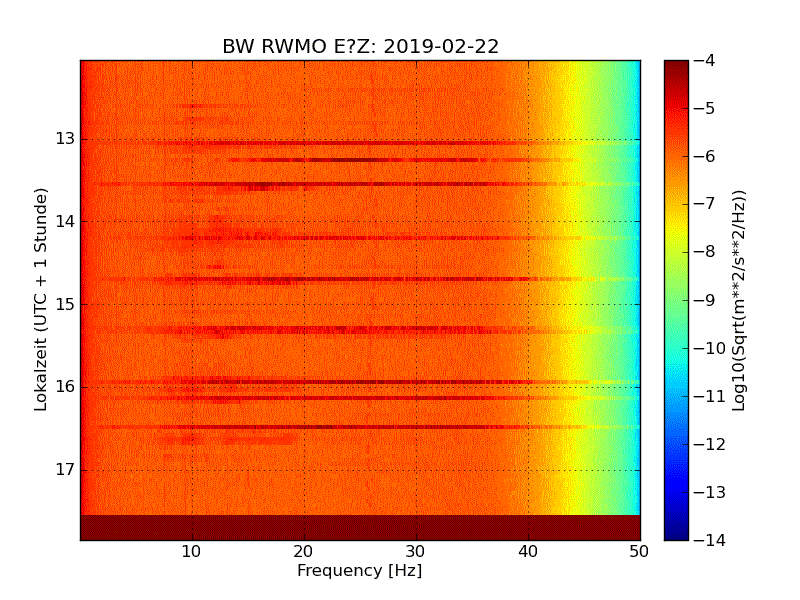Click colorbar tick label −13
The height and width of the screenshot is (600, 800).
point(710,492)
